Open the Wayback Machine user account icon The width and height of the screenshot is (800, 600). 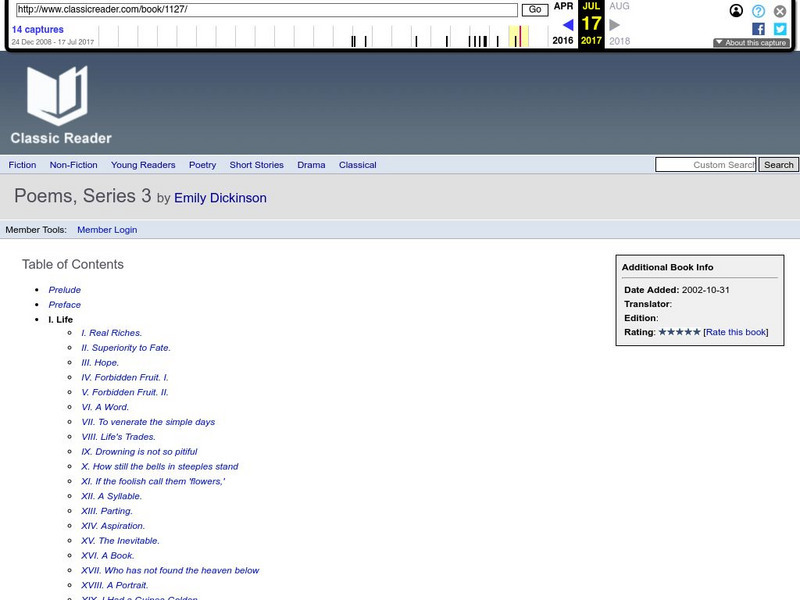(x=736, y=11)
